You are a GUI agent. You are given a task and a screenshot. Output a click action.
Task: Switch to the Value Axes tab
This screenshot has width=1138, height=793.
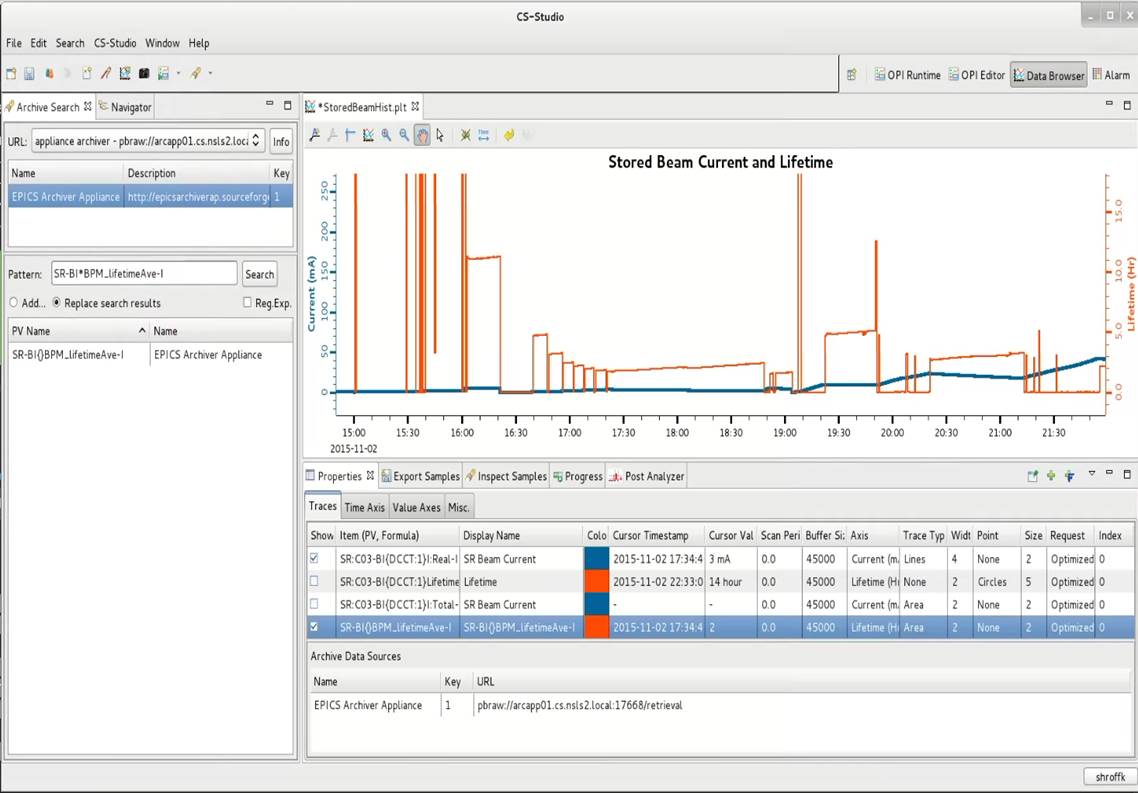416,507
